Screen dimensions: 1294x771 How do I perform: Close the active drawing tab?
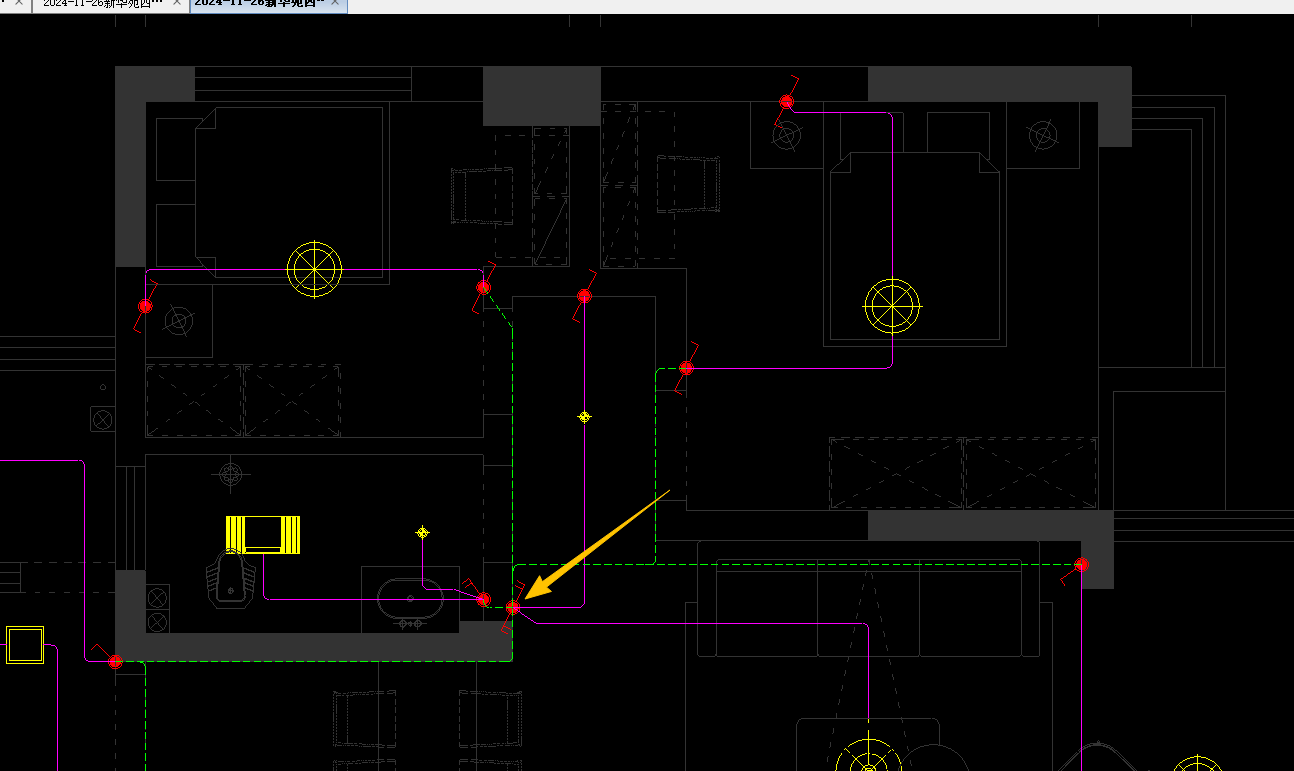(336, 4)
